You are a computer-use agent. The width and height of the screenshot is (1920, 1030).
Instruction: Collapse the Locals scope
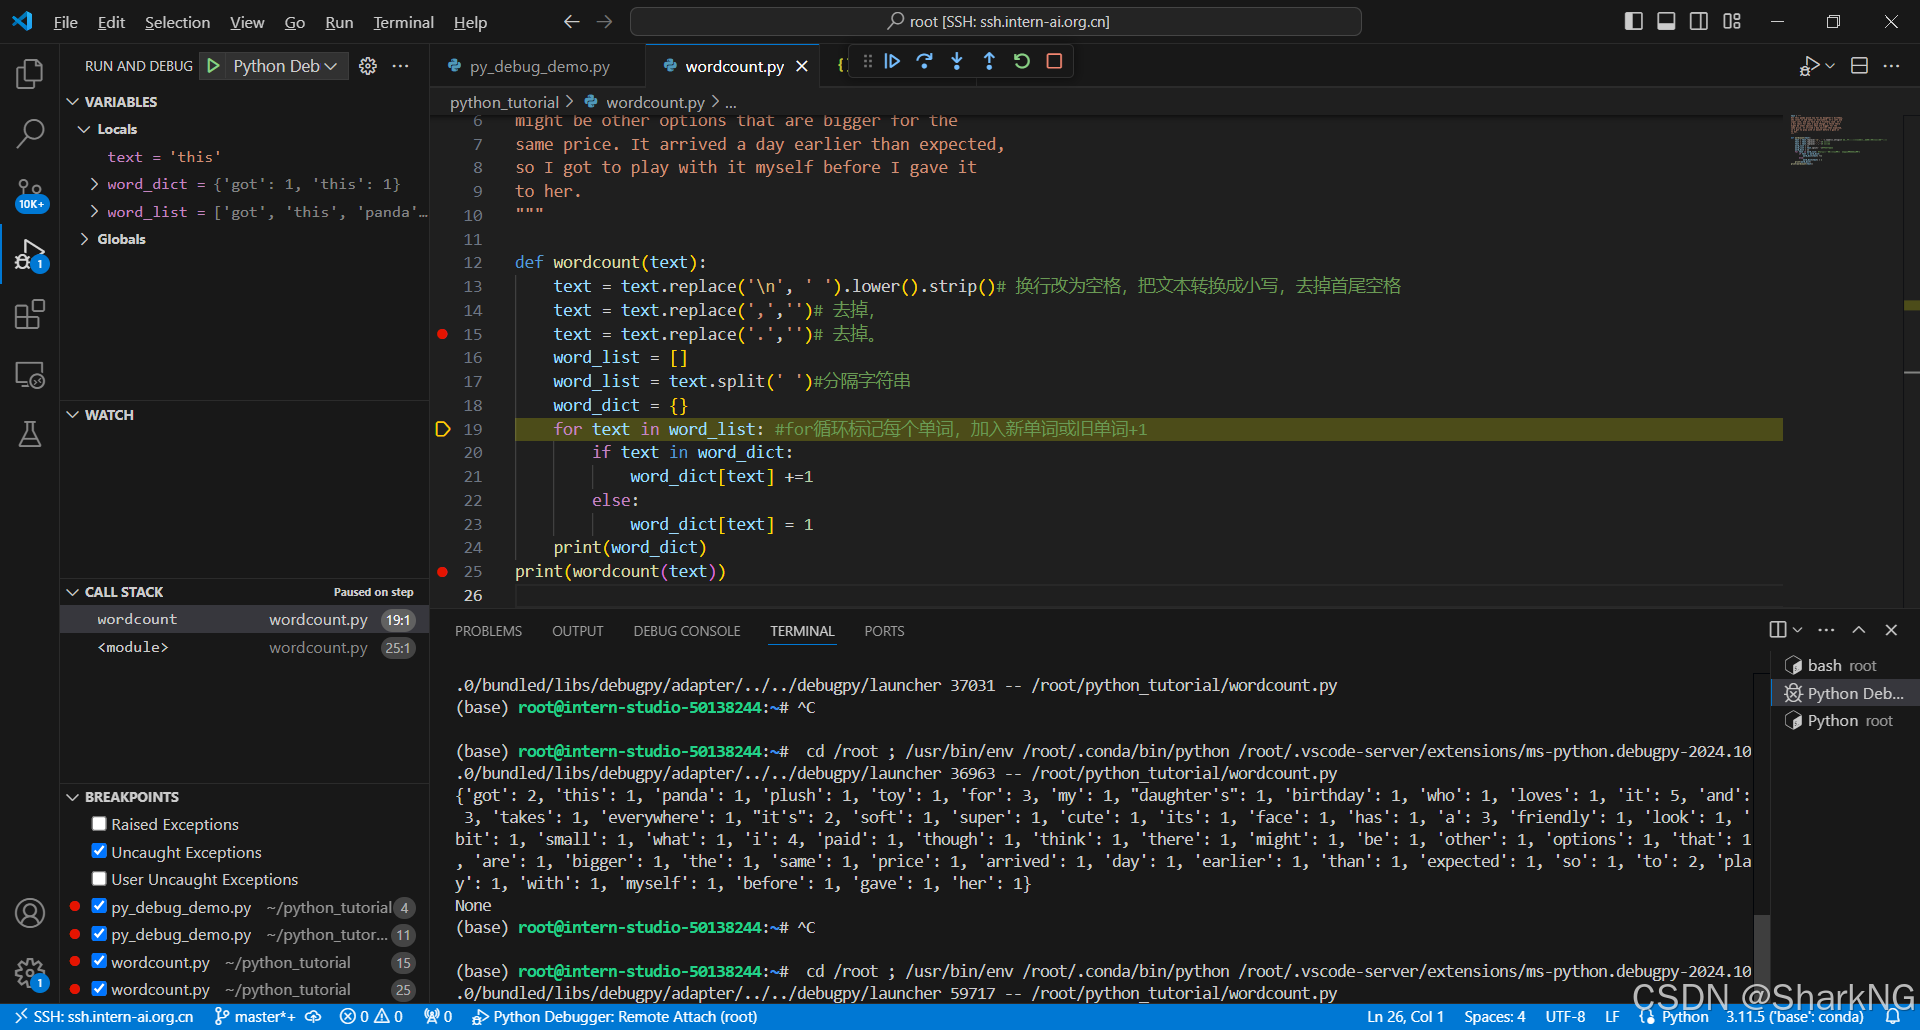[x=84, y=129]
